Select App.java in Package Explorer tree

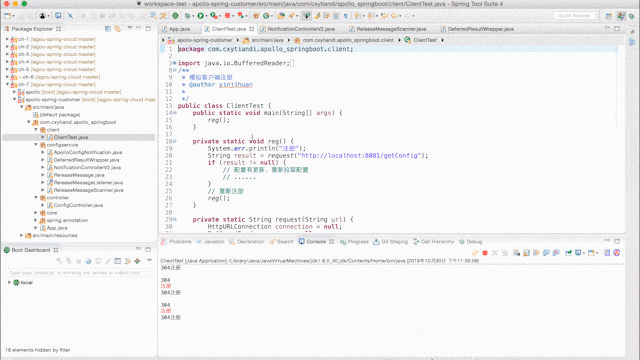pyautogui.click(x=57, y=228)
